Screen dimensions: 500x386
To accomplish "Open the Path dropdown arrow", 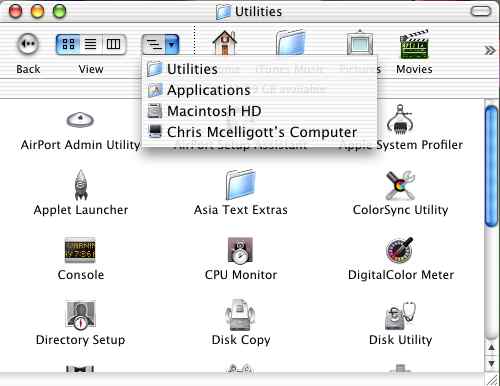I will point(172,44).
